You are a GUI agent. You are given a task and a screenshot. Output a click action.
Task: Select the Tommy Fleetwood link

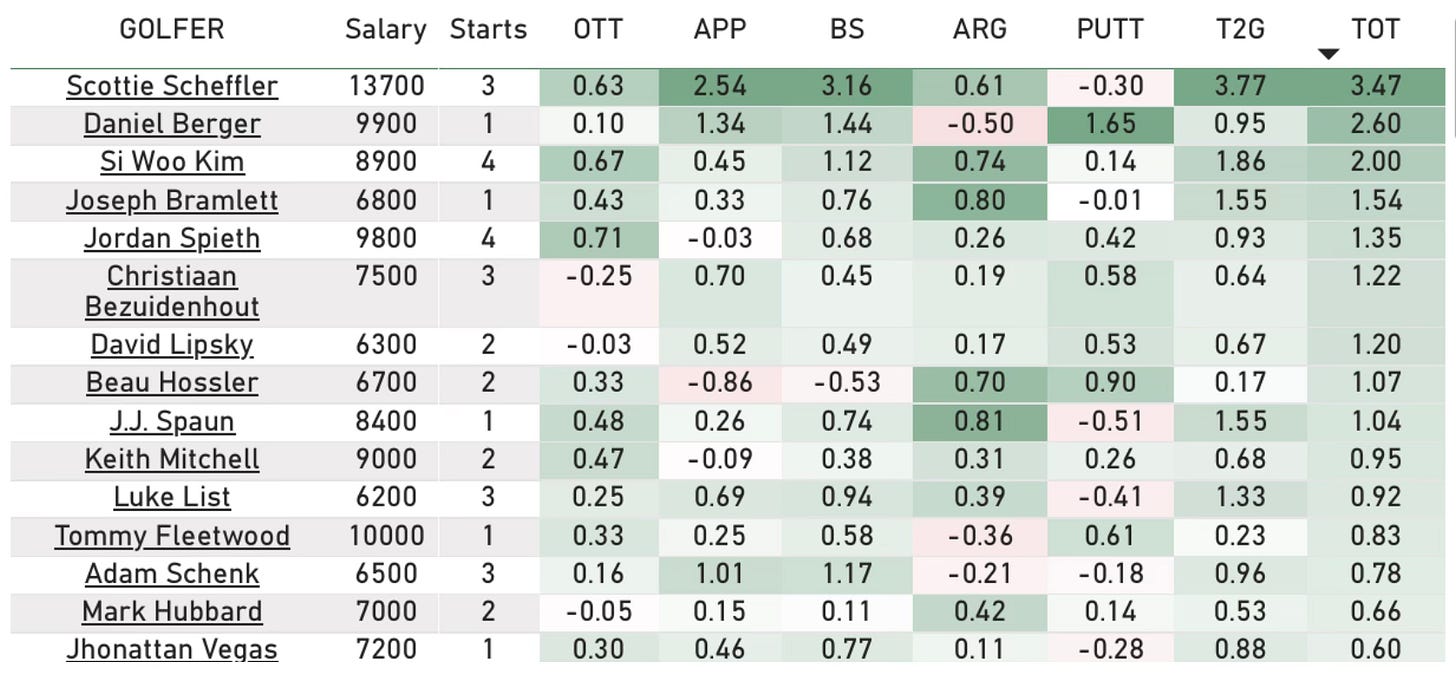(172, 536)
